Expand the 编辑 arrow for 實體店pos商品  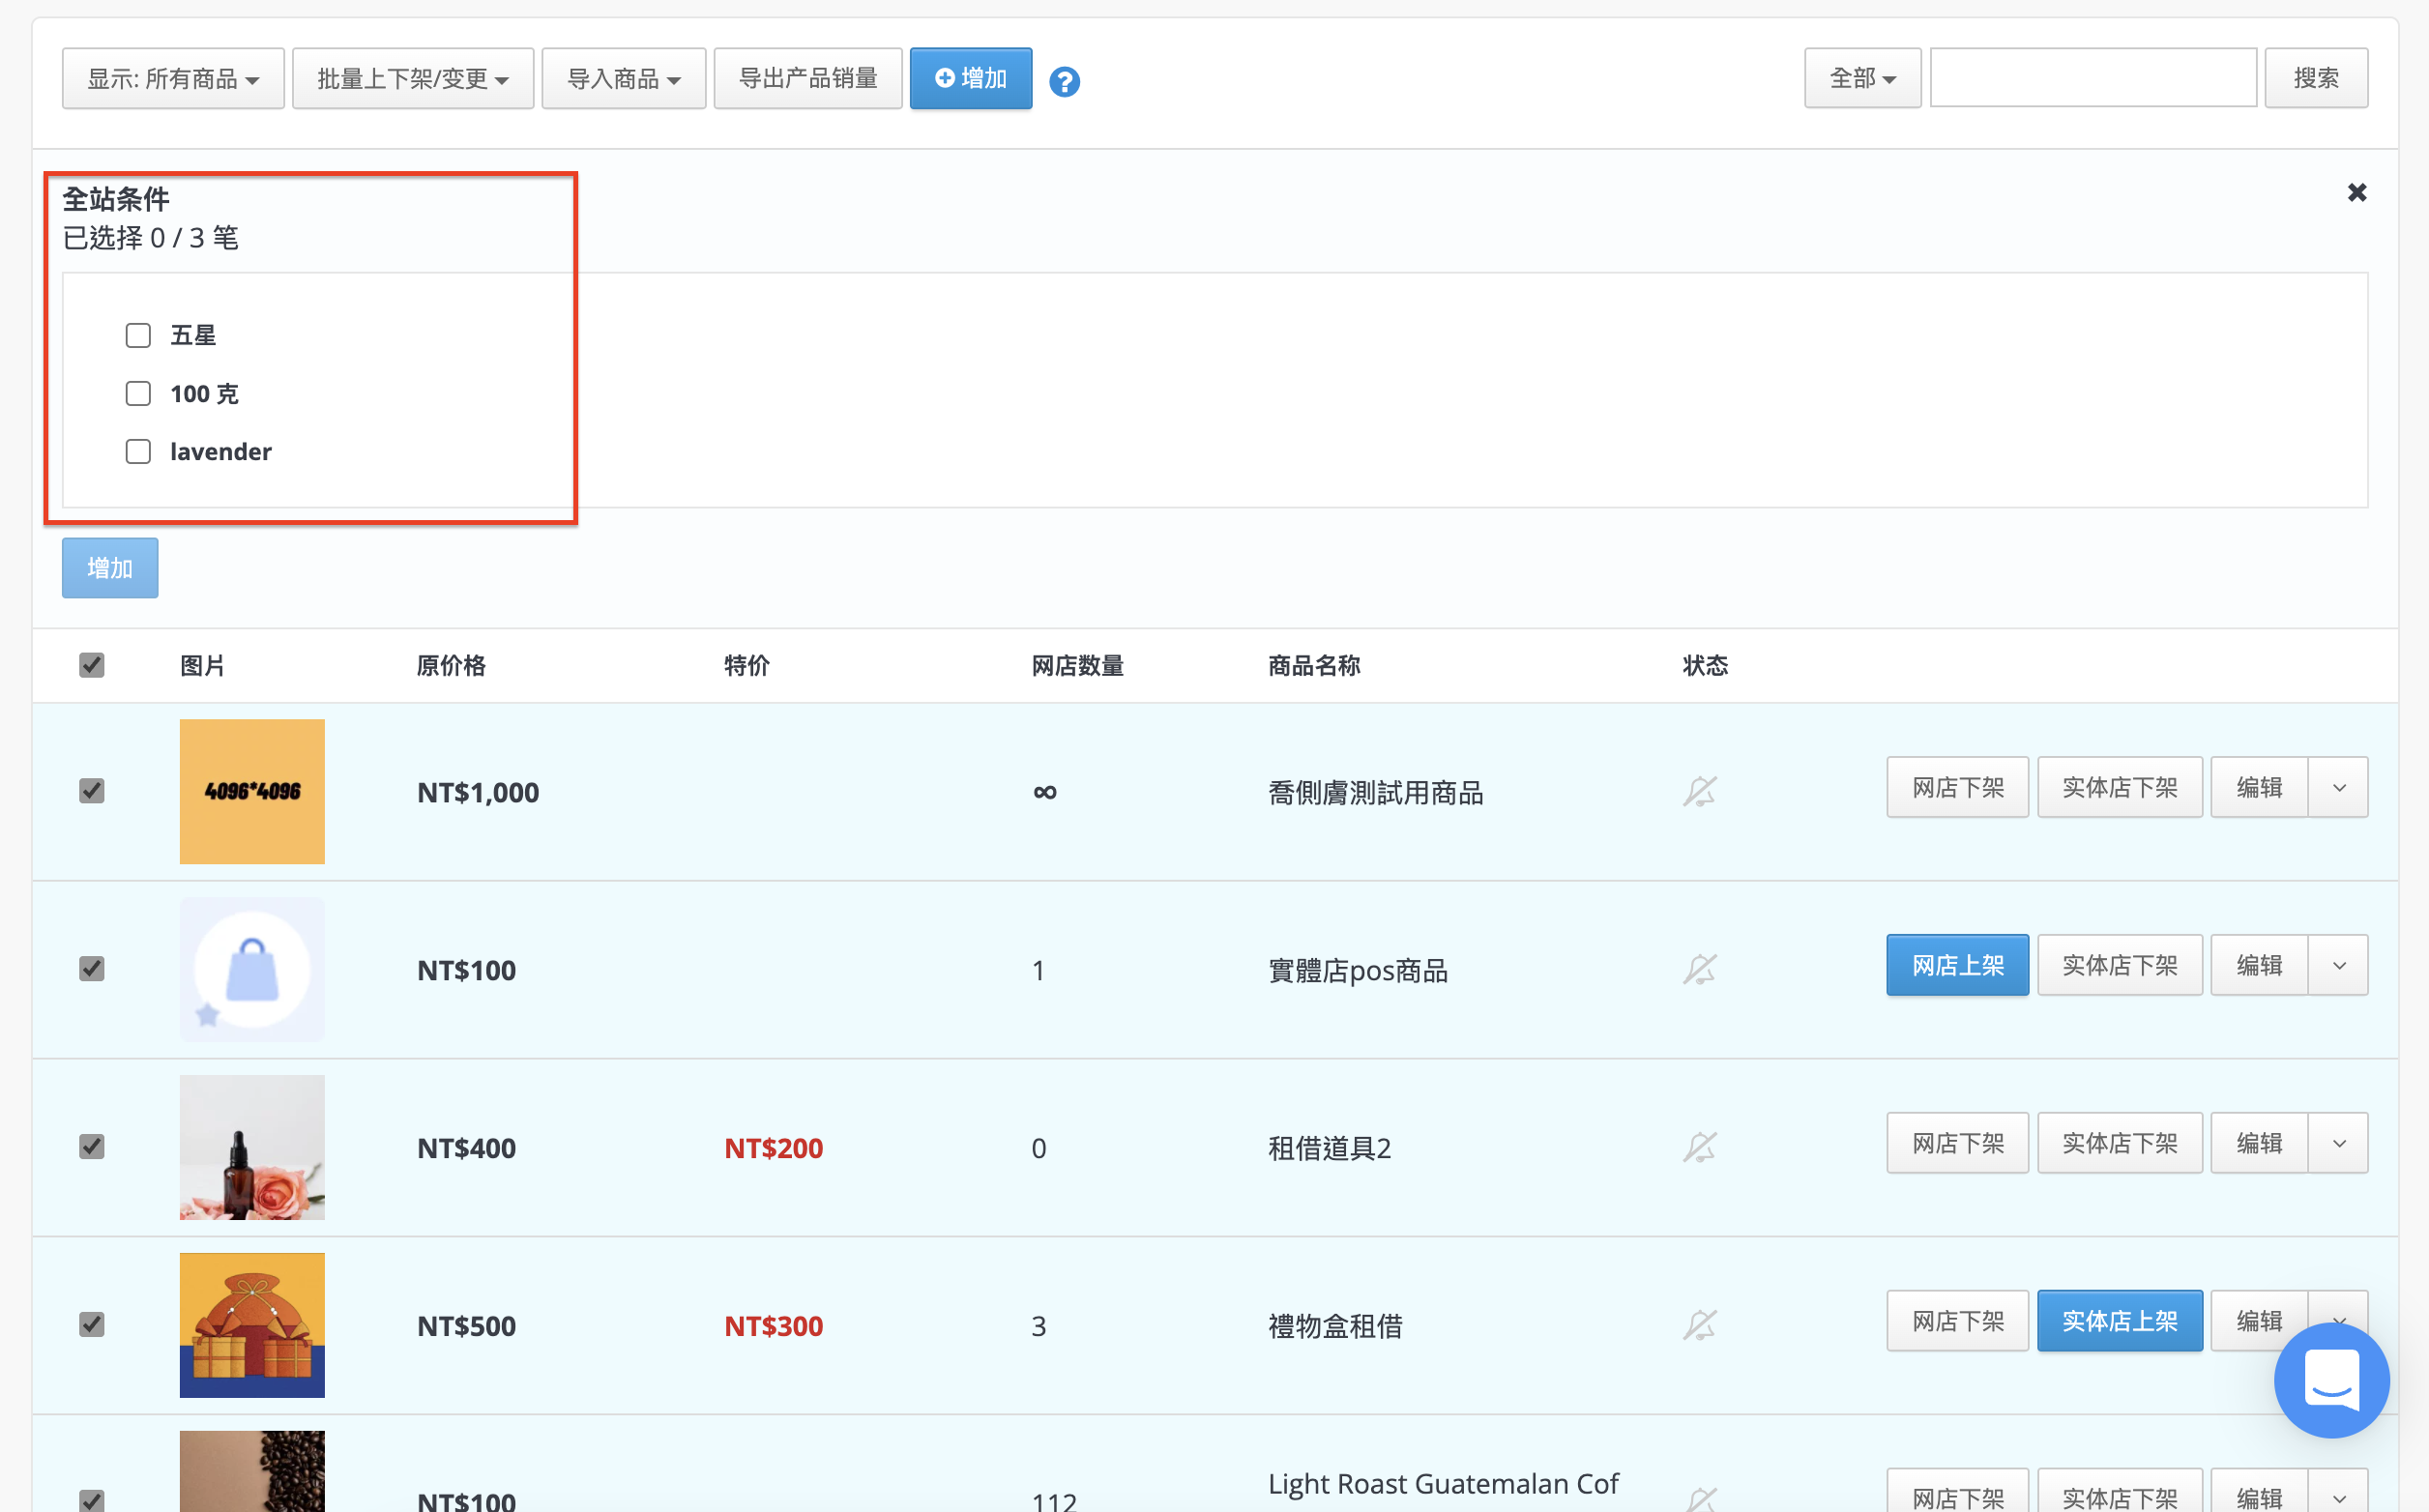(2338, 966)
